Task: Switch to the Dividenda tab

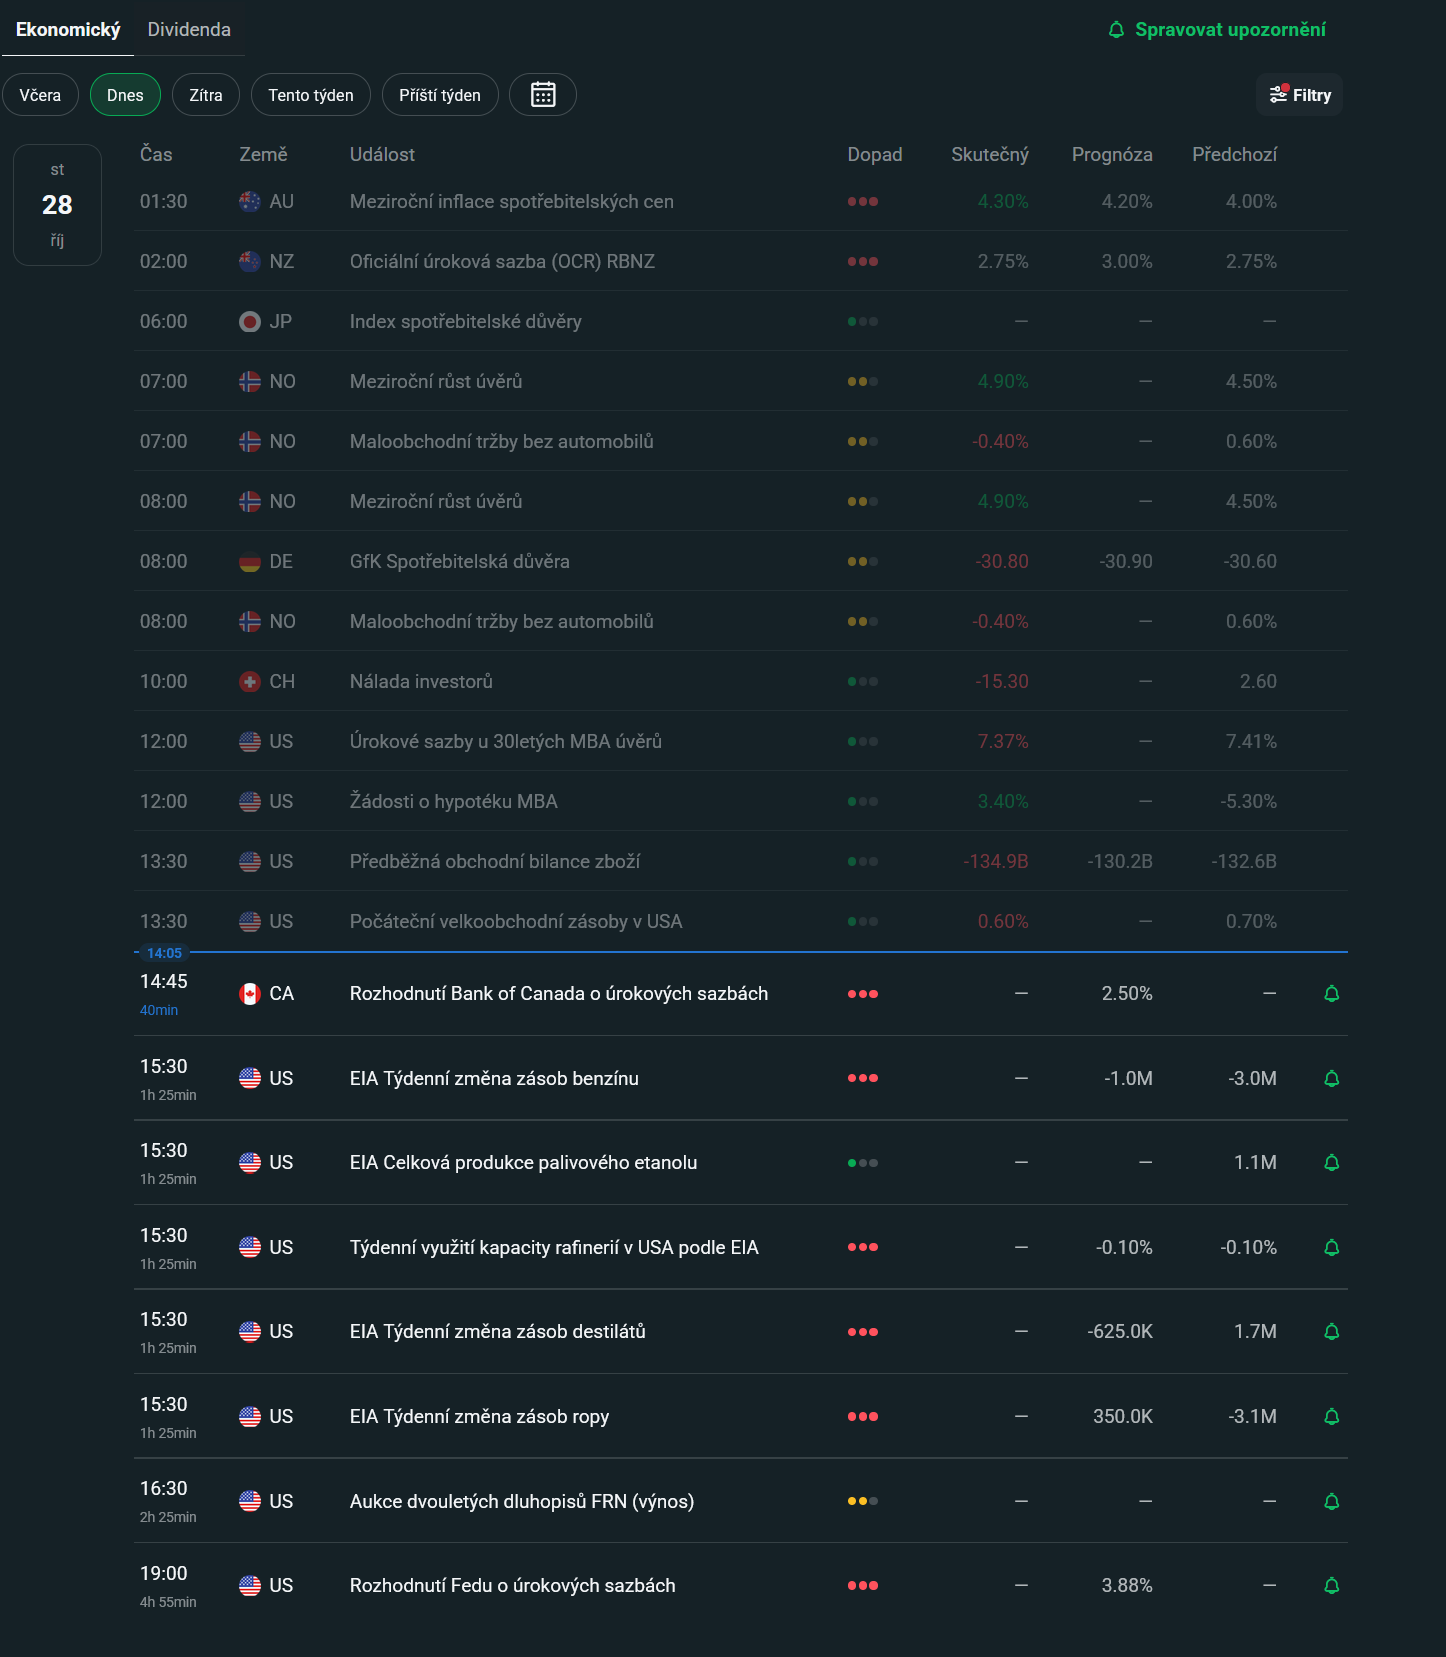Action: click(x=189, y=30)
